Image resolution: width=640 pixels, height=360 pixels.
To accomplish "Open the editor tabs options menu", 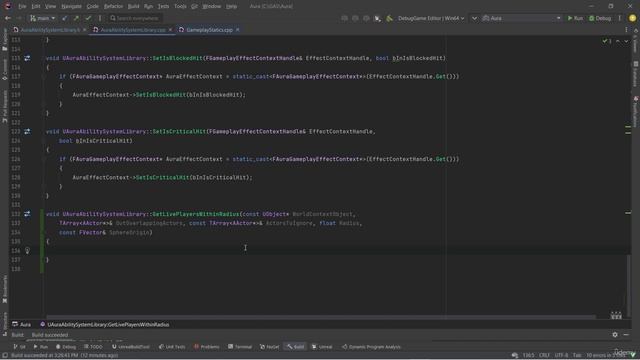I will tap(626, 30).
